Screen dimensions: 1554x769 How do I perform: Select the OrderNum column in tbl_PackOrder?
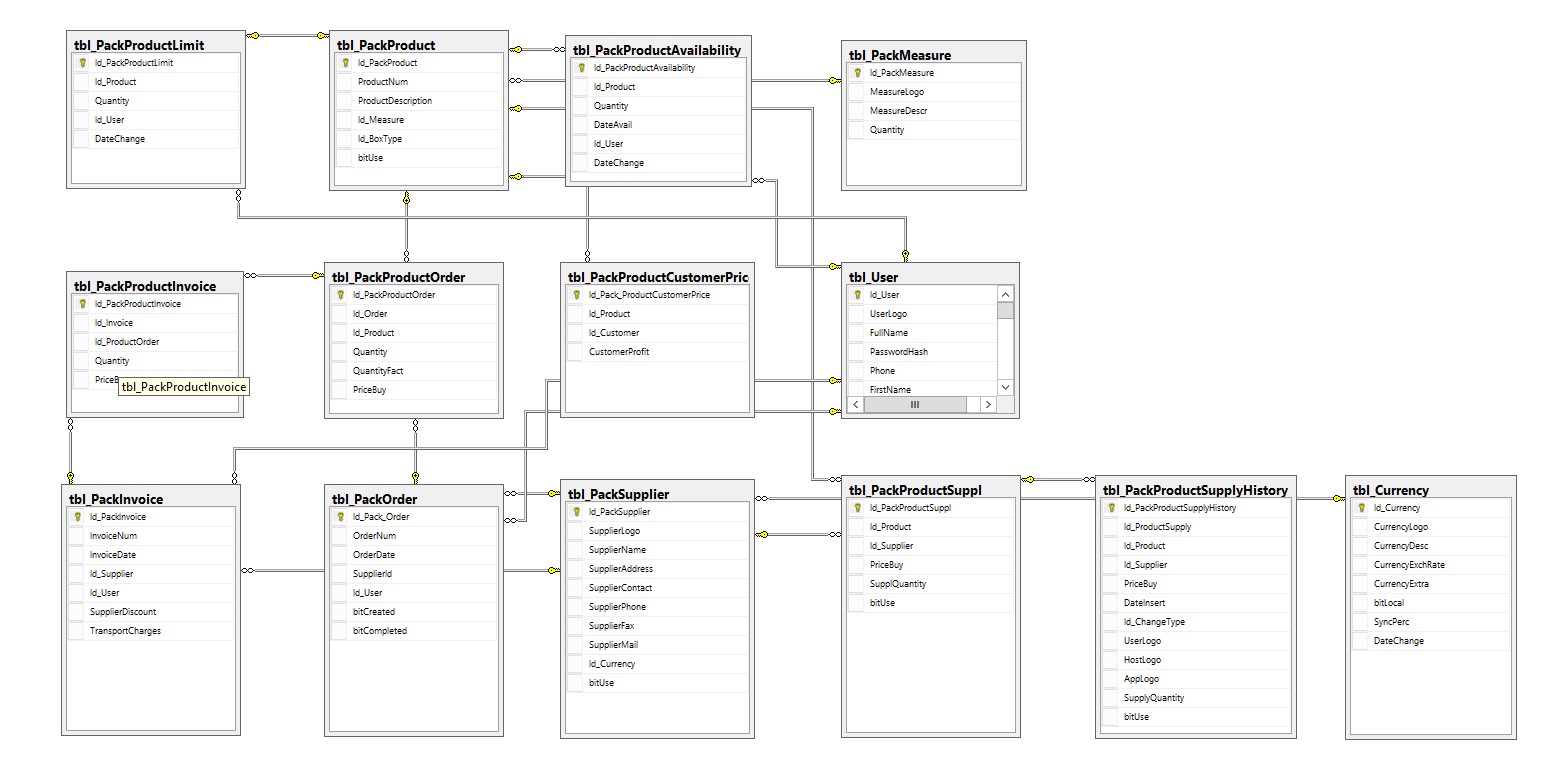pos(413,536)
